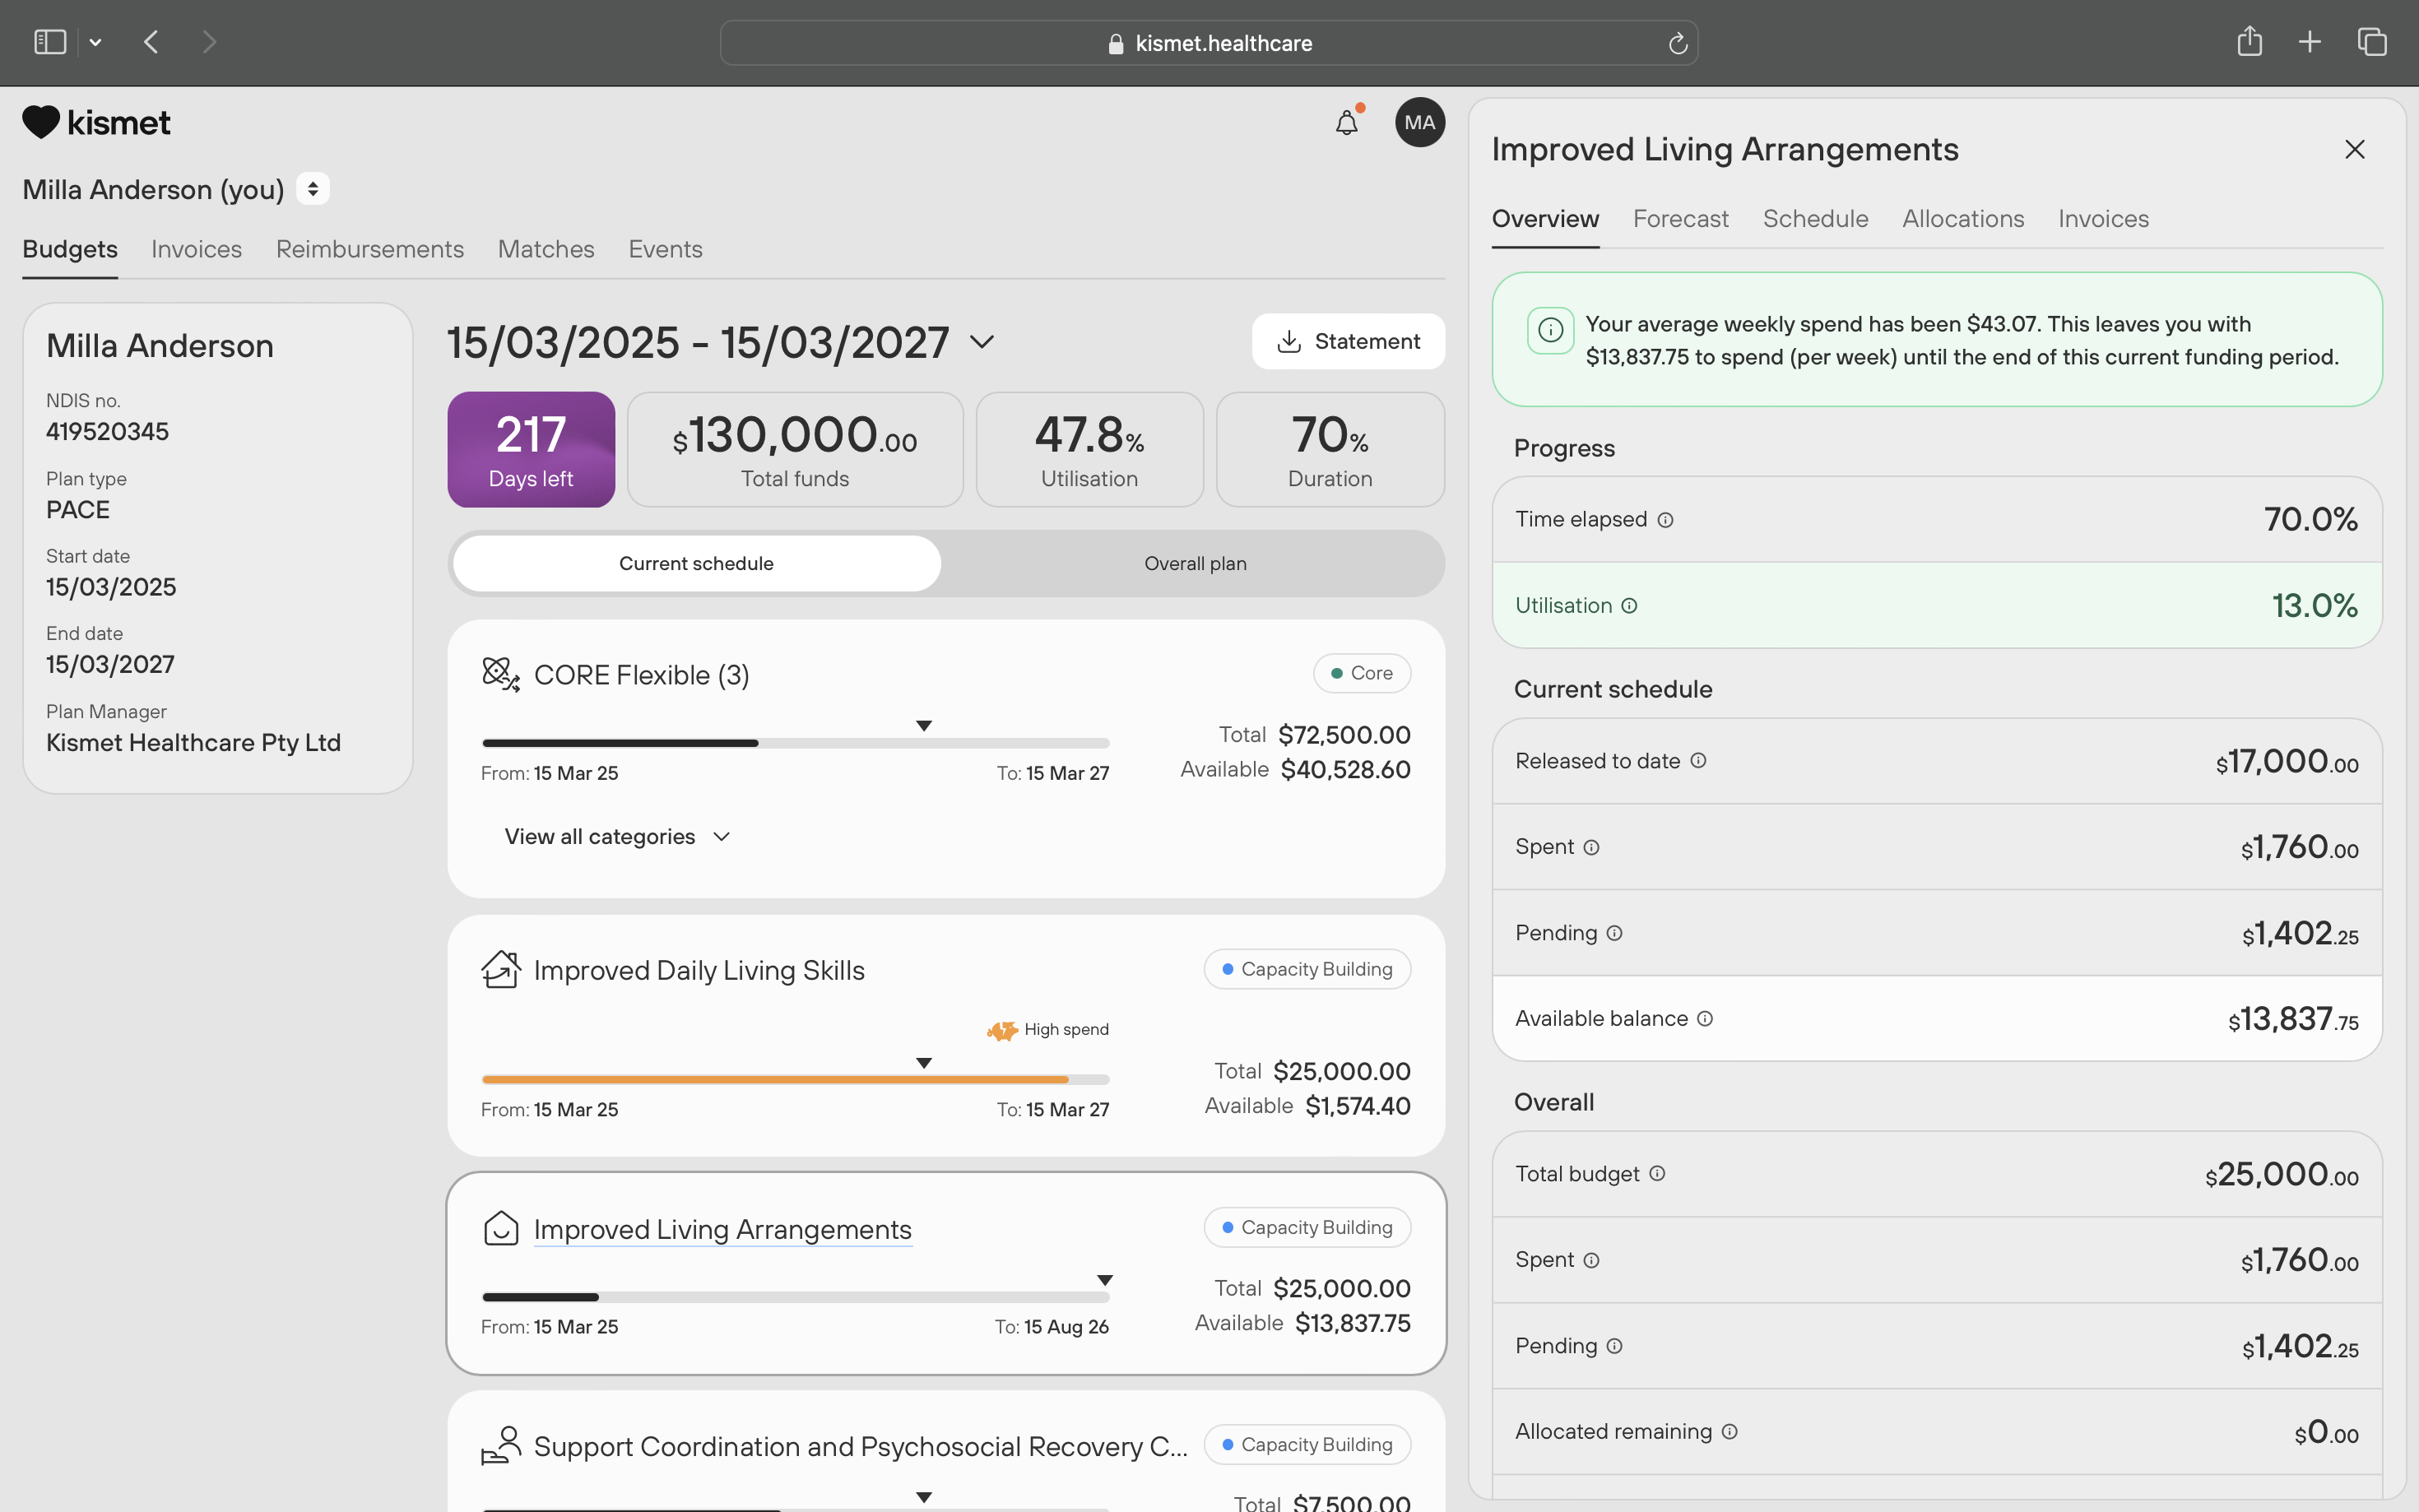This screenshot has width=2419, height=1512.
Task: Click the info icon beside Time elapsed
Action: point(1665,520)
